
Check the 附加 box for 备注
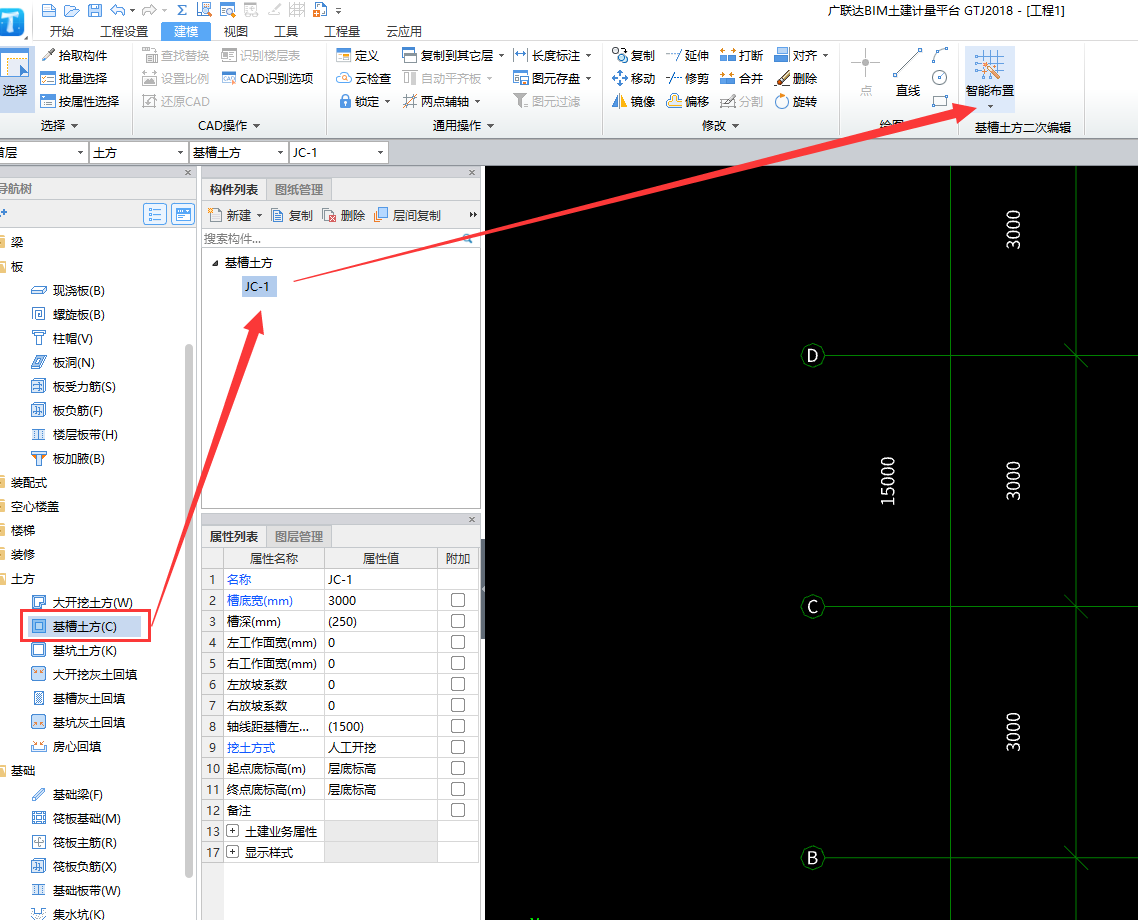tap(458, 810)
